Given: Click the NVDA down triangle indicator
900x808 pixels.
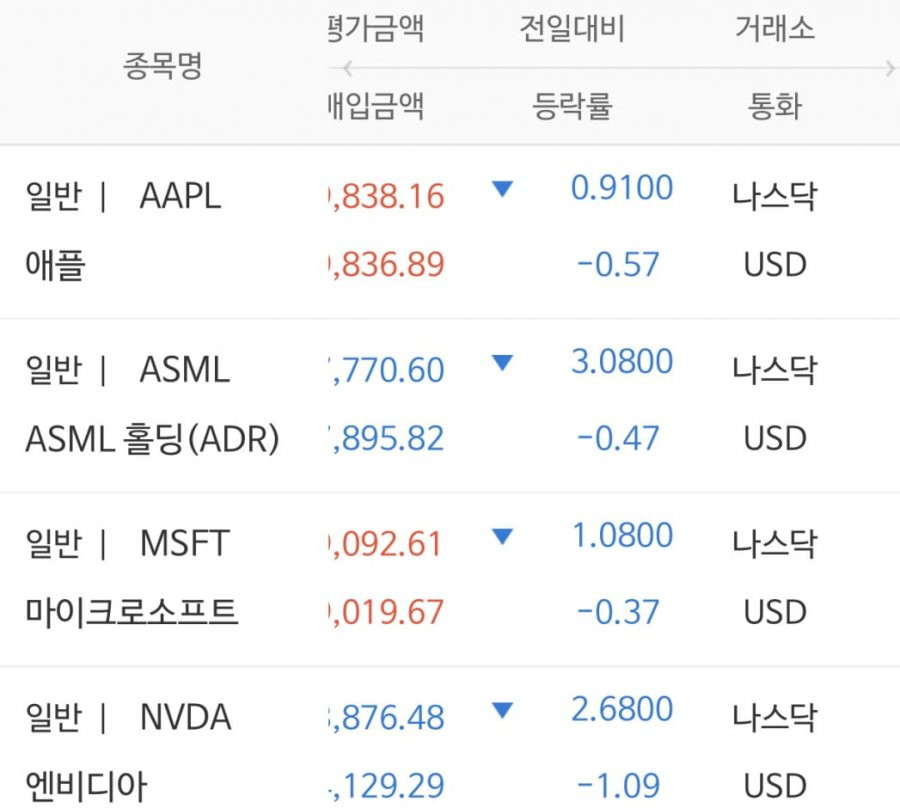Looking at the screenshot, I should tap(502, 710).
